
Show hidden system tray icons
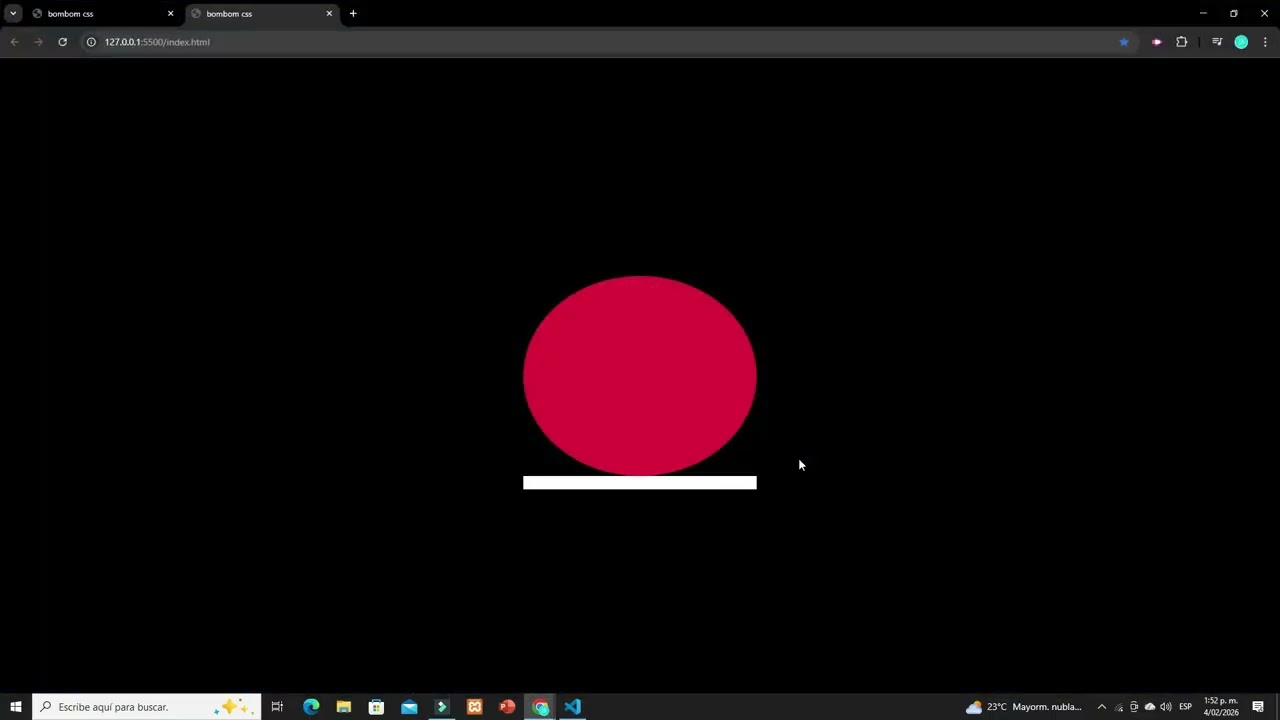pyautogui.click(x=1102, y=707)
